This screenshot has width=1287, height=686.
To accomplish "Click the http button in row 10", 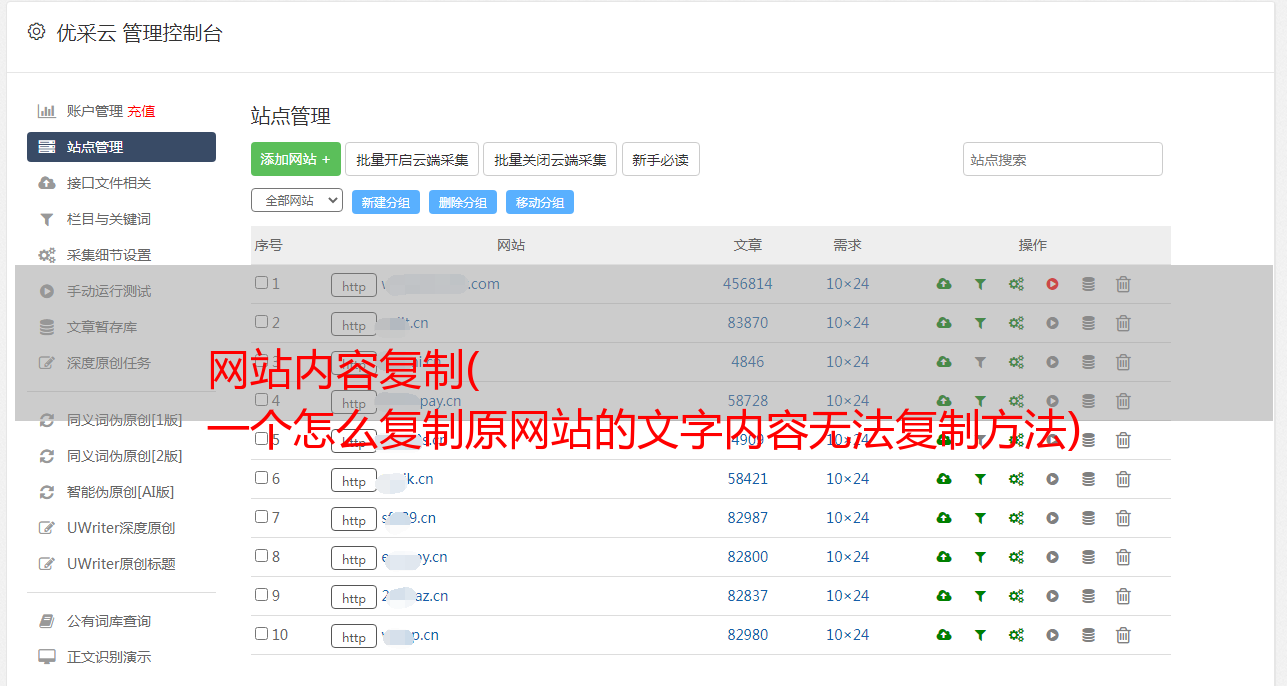I will [354, 636].
